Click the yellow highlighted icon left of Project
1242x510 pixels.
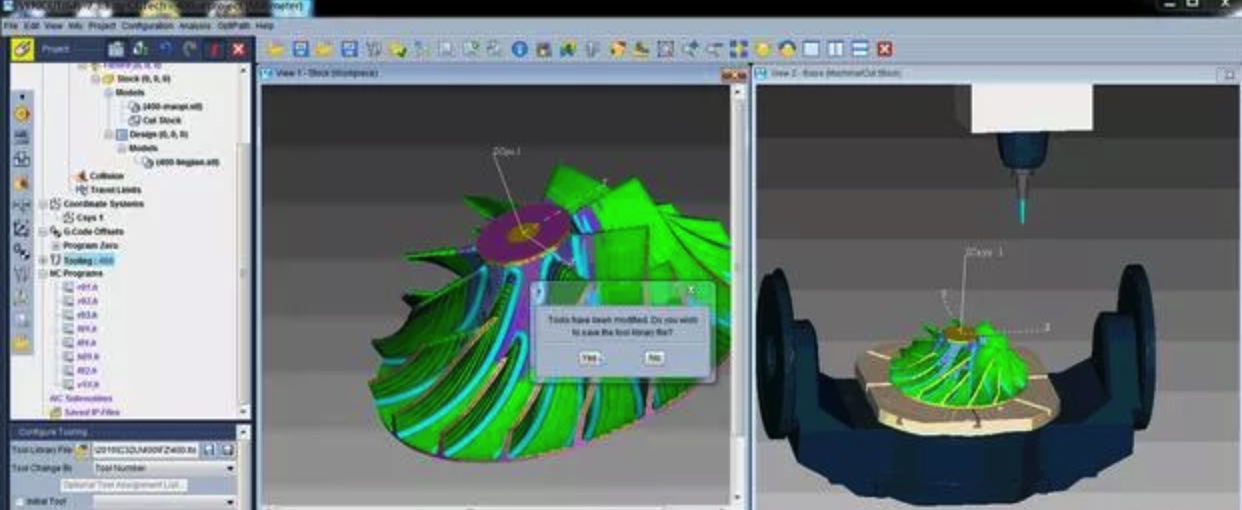point(22,49)
